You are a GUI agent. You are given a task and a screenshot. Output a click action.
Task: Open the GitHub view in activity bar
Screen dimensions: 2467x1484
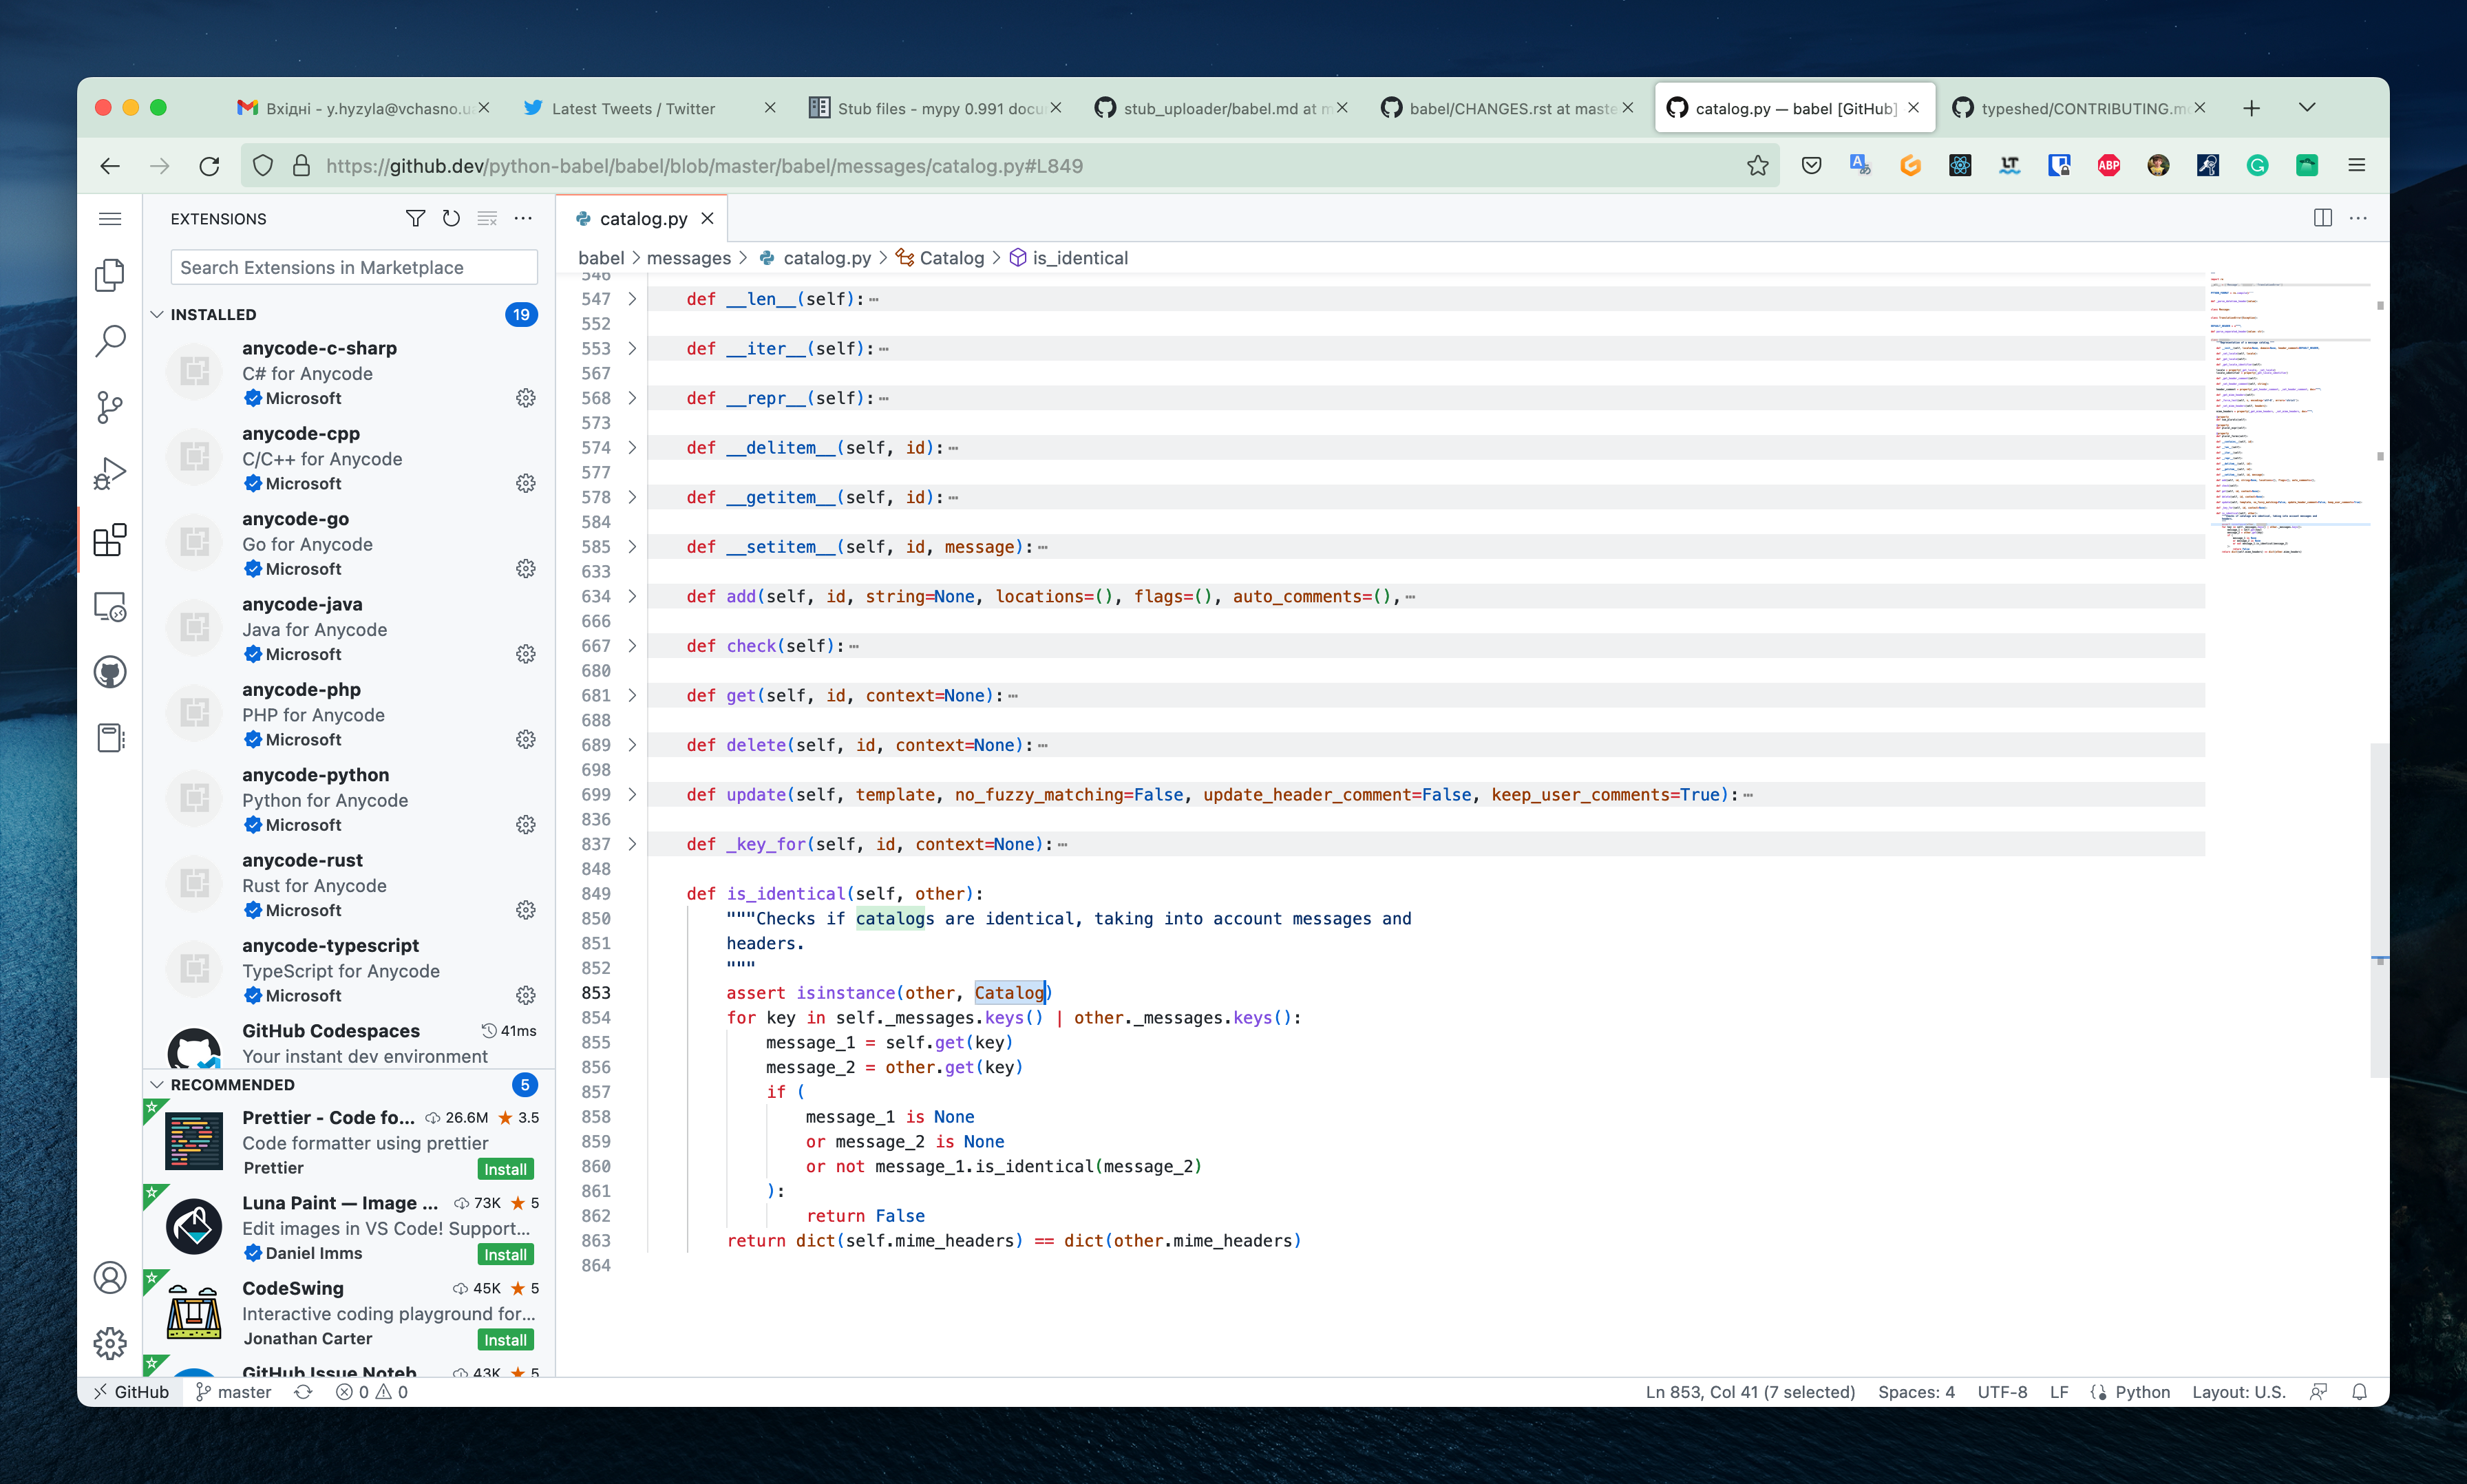[110, 672]
